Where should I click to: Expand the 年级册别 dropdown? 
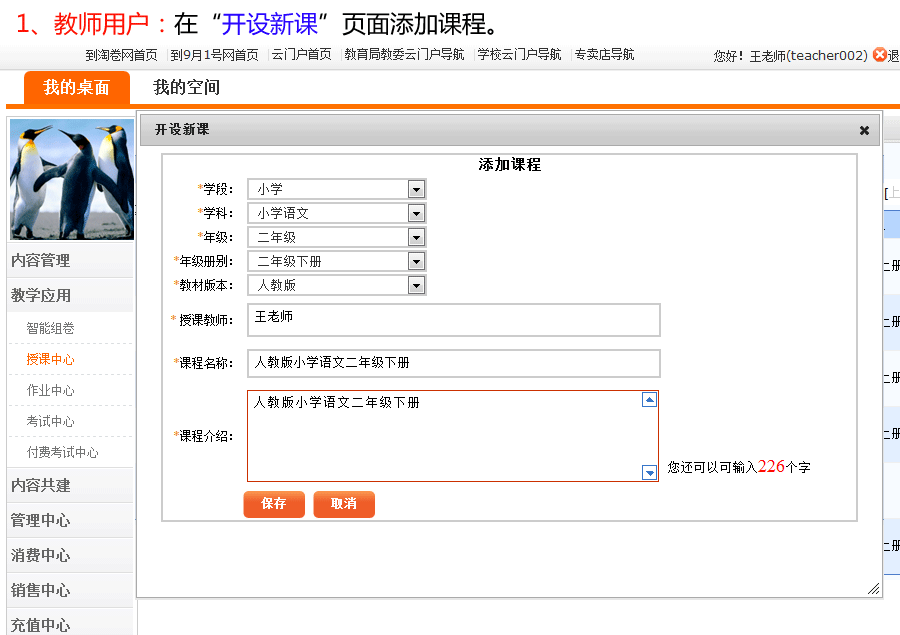416,261
